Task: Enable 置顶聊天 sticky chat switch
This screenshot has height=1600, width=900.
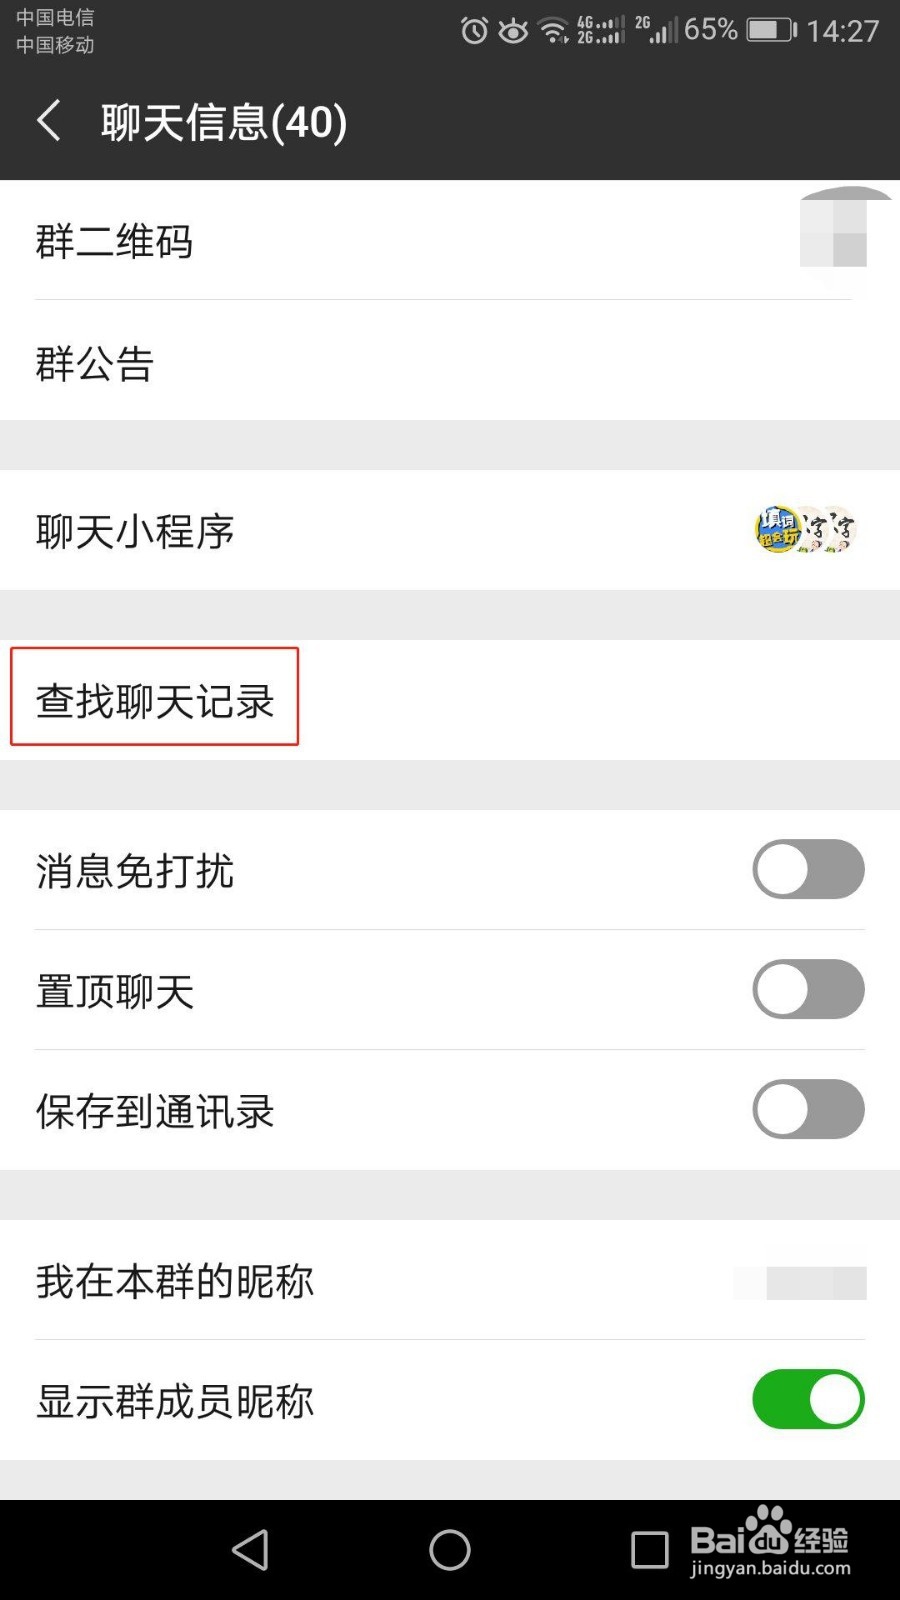Action: 808,989
